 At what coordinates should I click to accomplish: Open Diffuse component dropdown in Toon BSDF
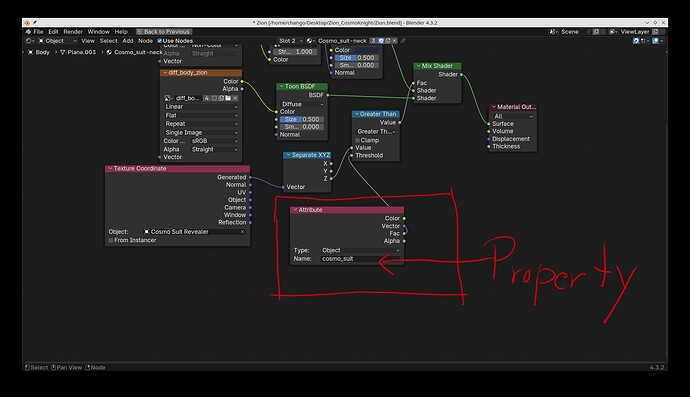click(x=302, y=104)
